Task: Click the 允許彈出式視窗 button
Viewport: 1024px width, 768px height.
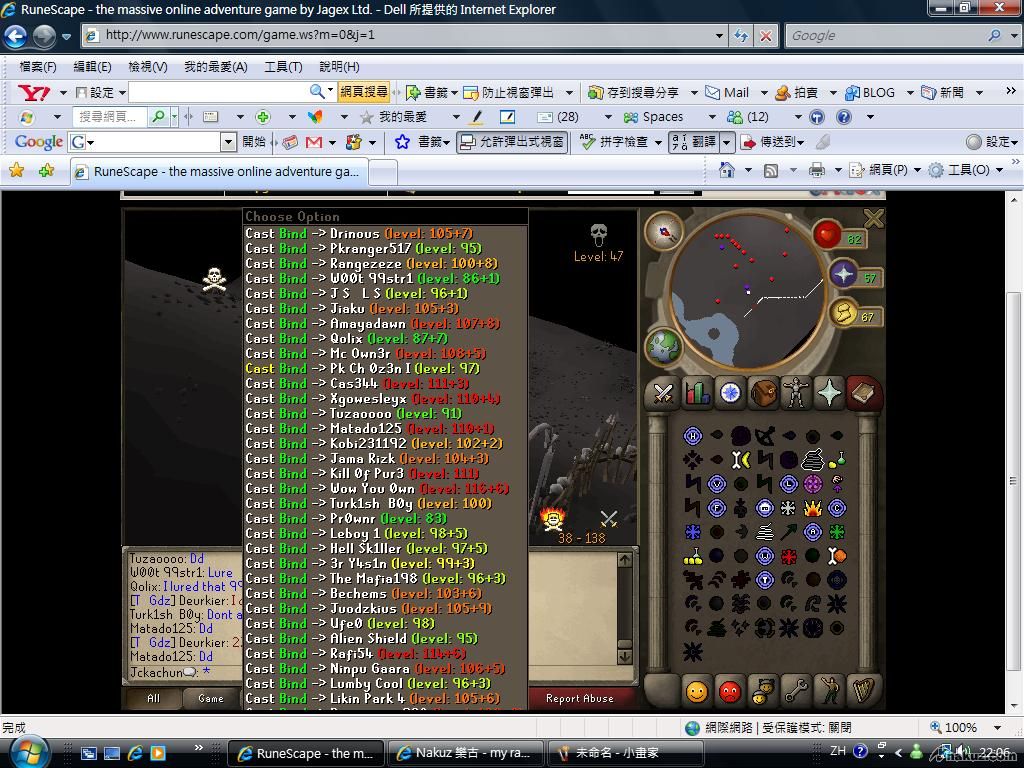Action: pos(512,142)
